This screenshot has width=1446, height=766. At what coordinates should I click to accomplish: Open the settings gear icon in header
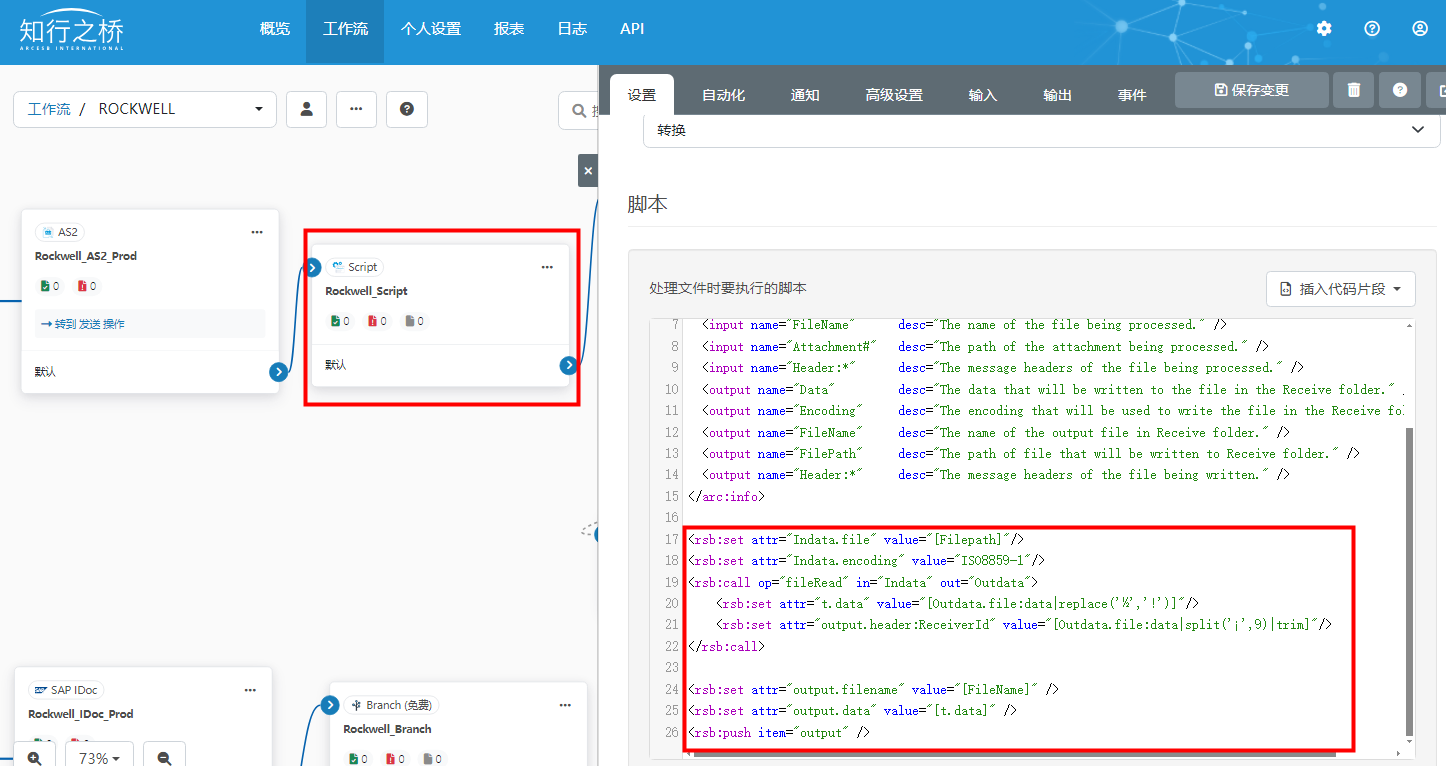click(1324, 29)
